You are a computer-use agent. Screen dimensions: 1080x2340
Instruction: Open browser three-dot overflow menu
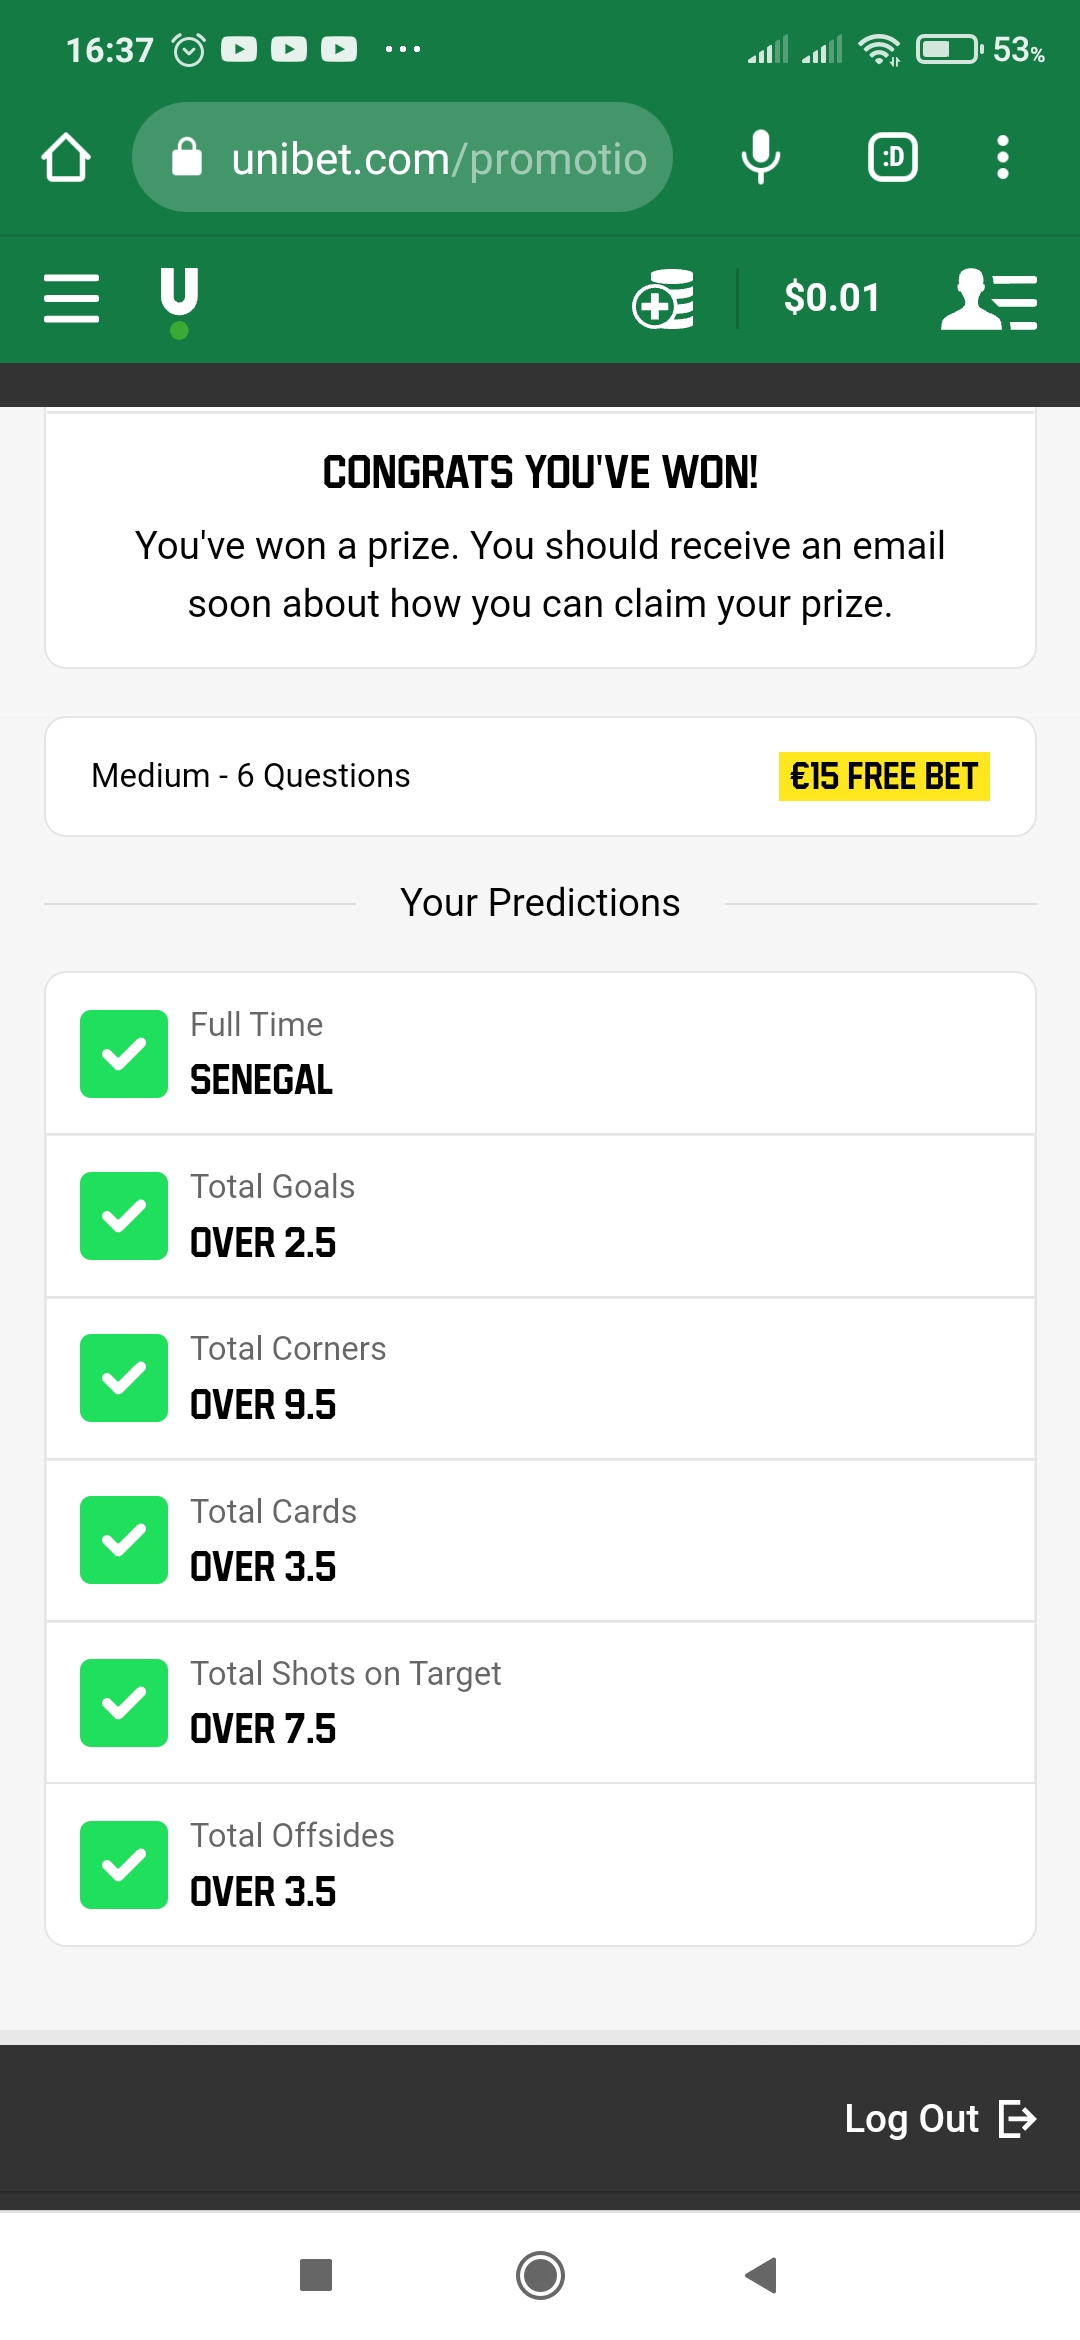[x=1003, y=158]
